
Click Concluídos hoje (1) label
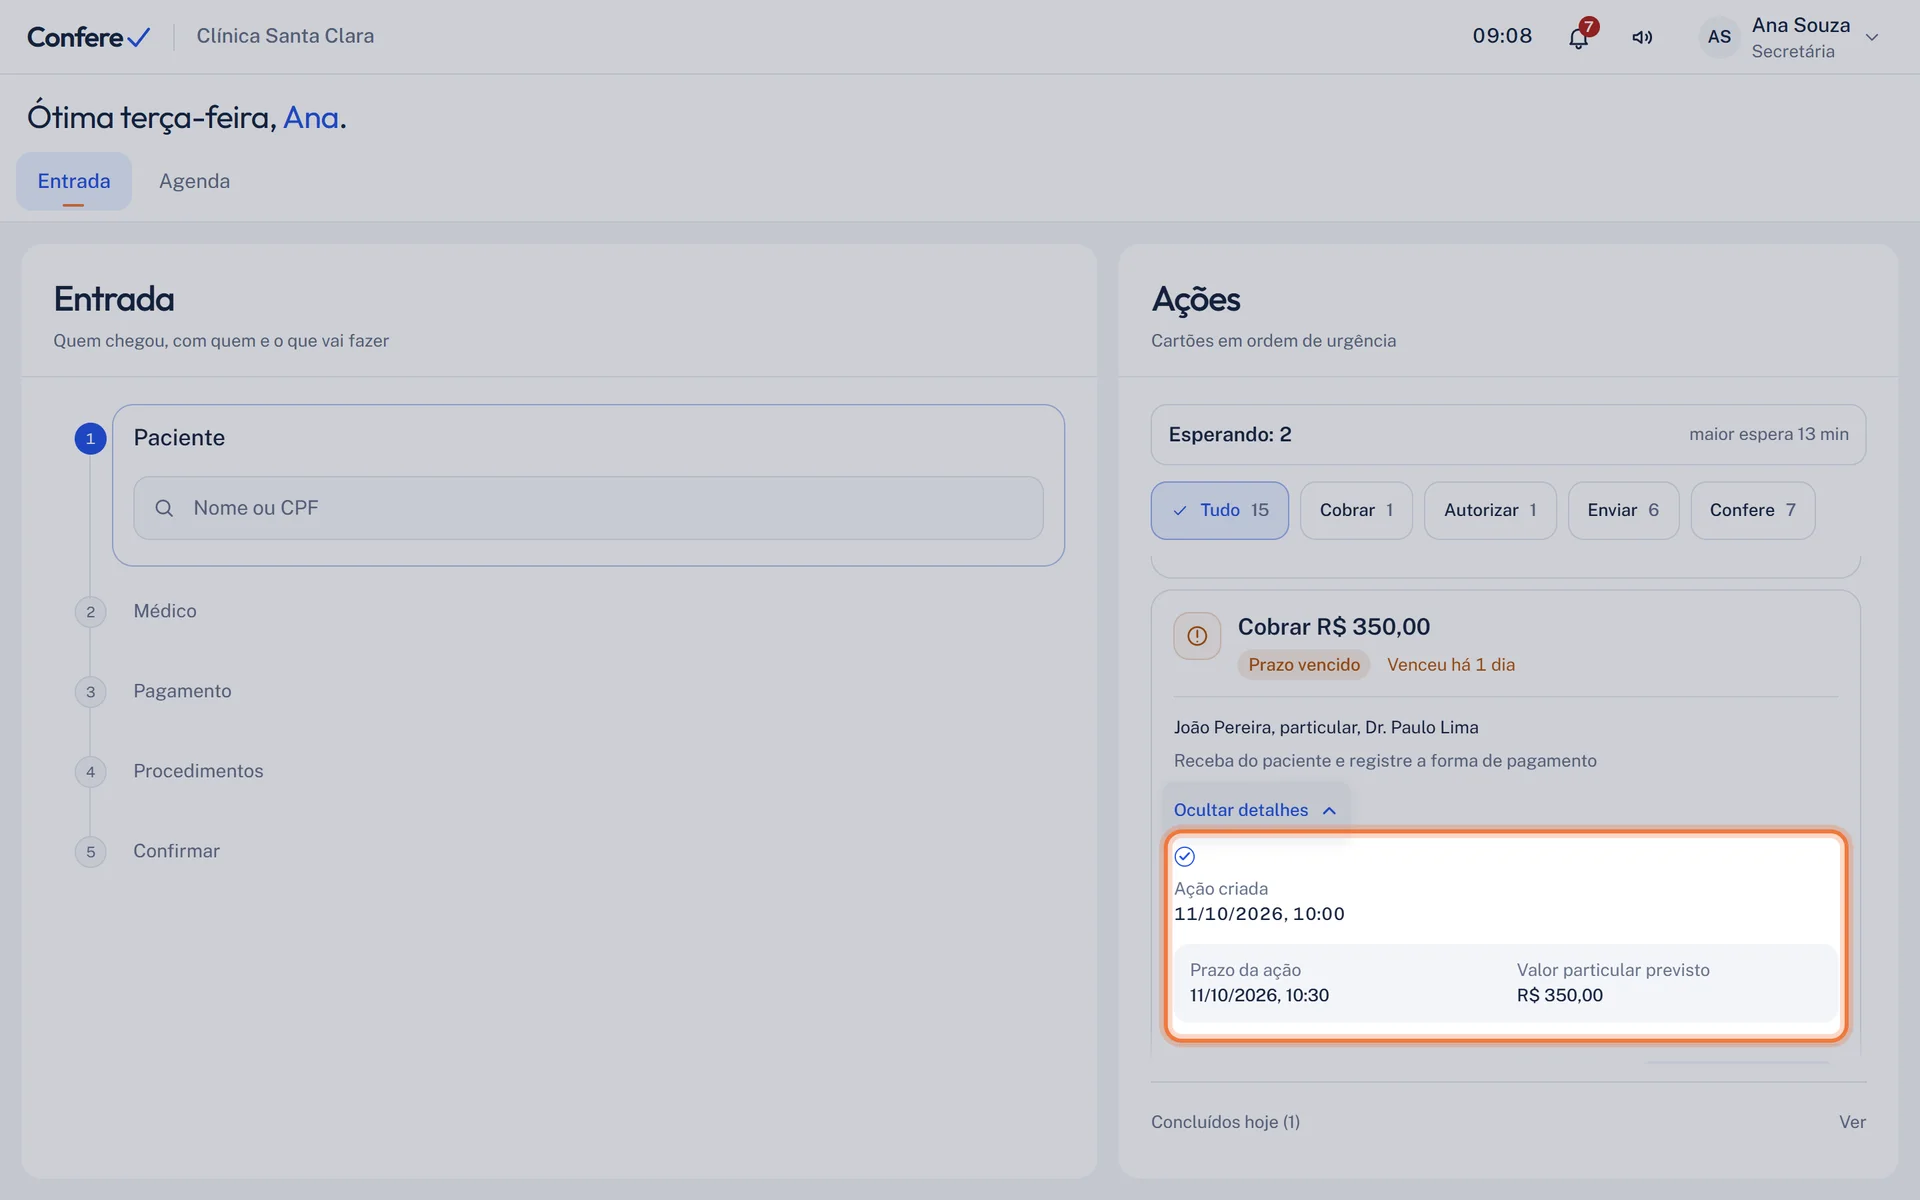click(x=1225, y=1122)
